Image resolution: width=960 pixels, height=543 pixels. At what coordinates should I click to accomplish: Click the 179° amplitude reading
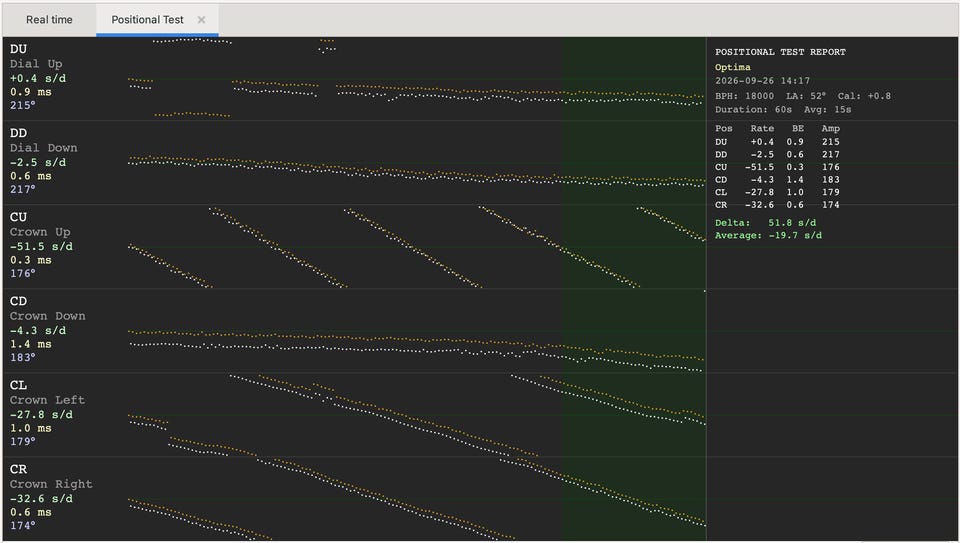click(23, 441)
